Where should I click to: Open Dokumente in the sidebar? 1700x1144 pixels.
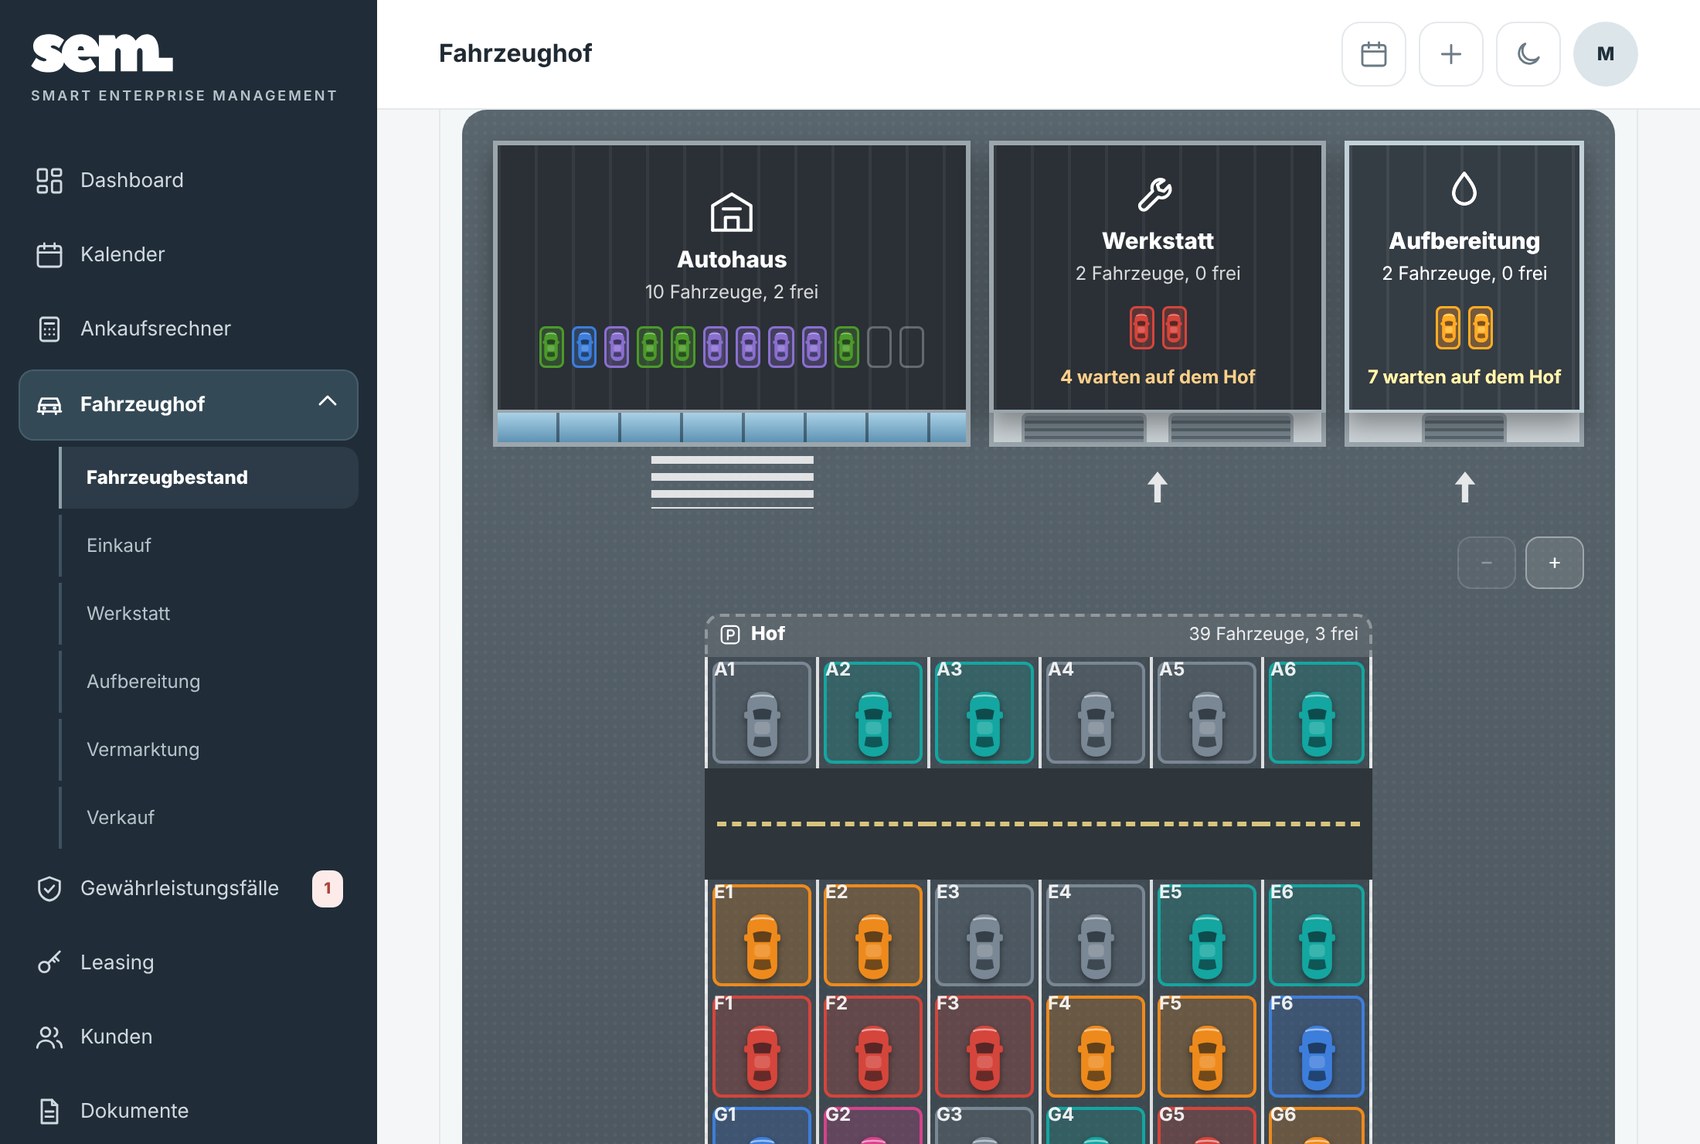188,1110
